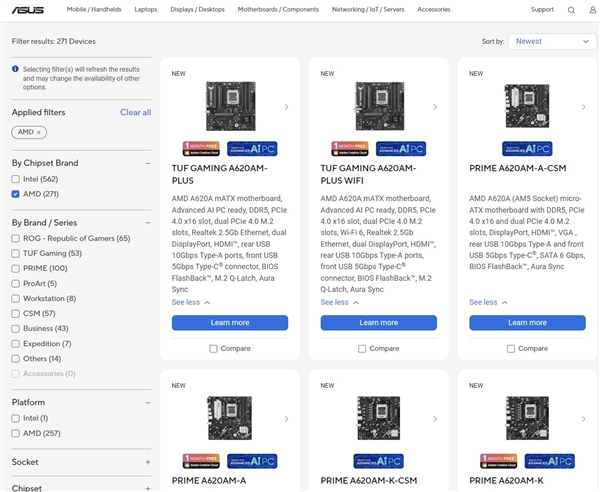Click Learn more for TUF GAMING A620AM-PLUS
Viewport: 600px width, 492px height.
tap(230, 323)
